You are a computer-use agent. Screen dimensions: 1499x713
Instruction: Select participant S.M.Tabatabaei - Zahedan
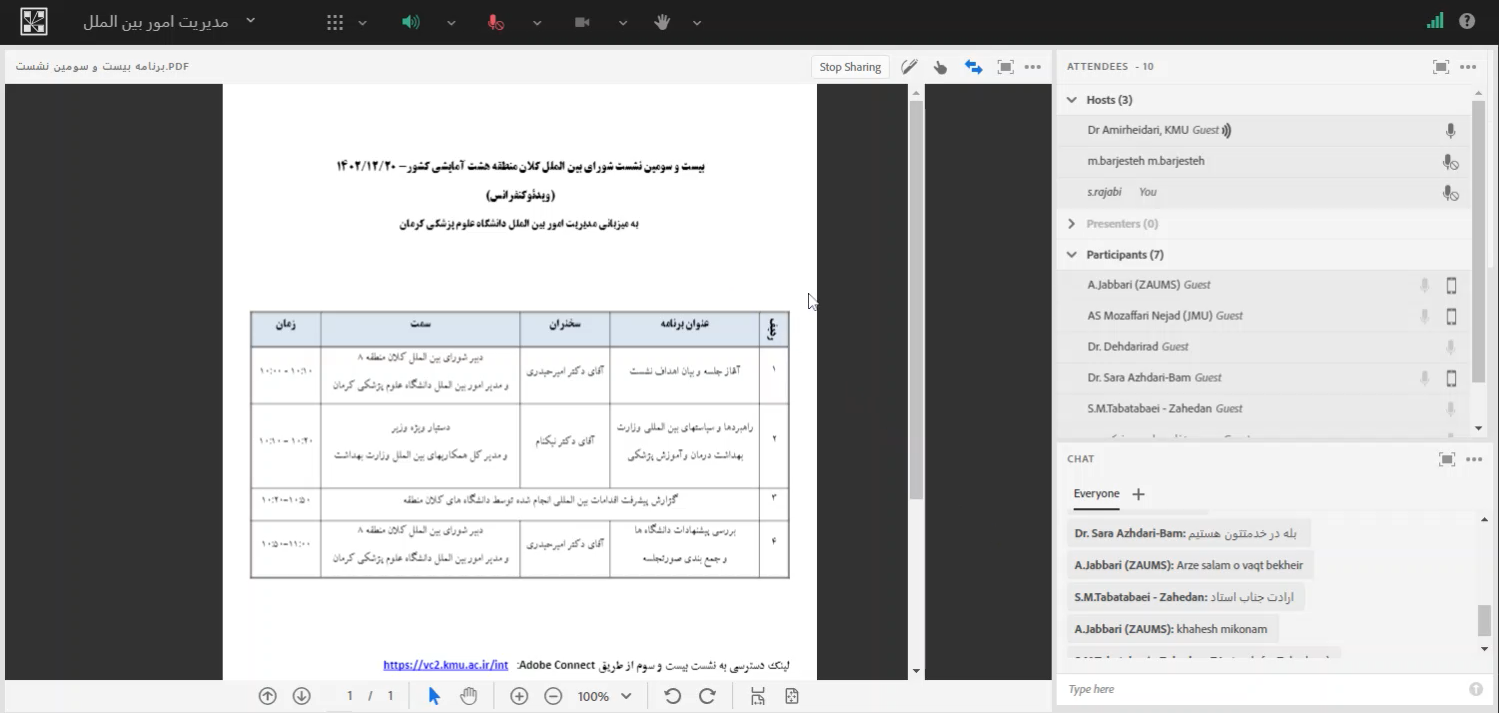1264,410
